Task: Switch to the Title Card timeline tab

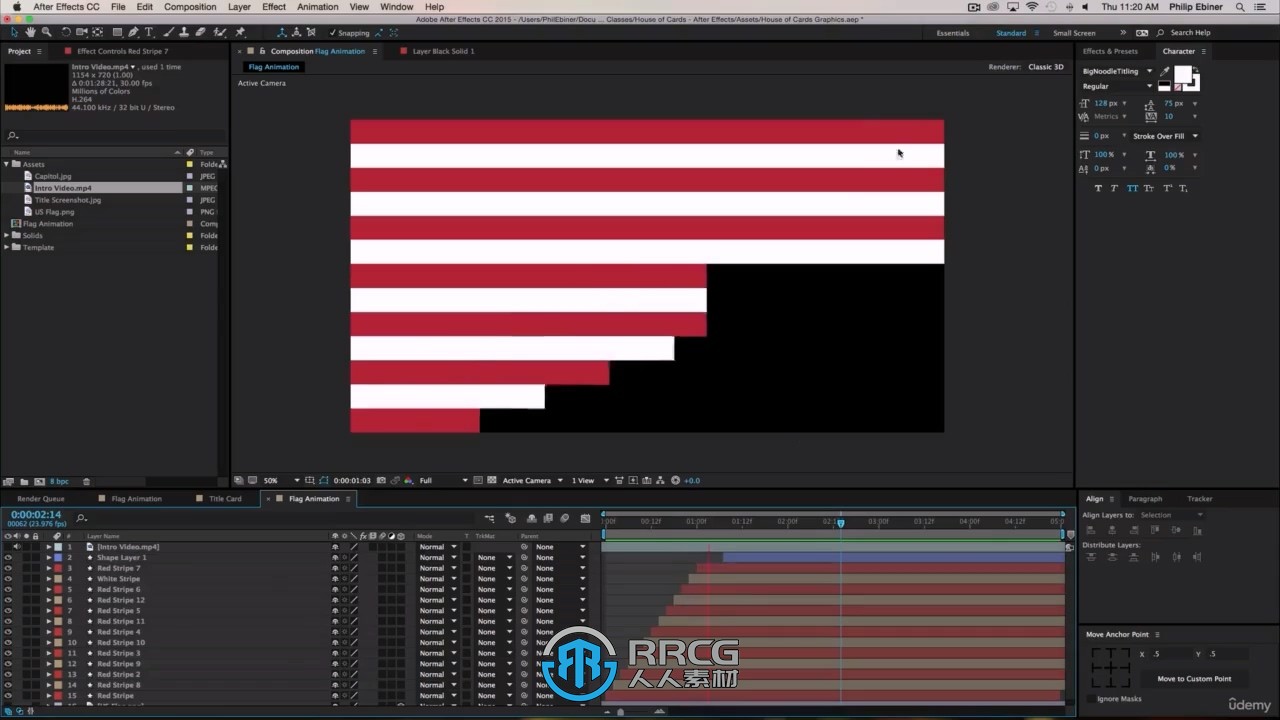Action: tap(225, 499)
